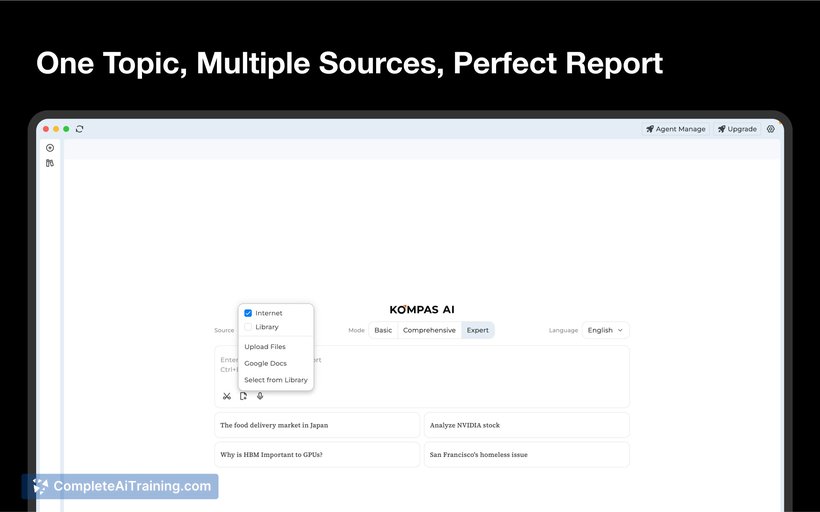820x512 pixels.
Task: Click the new report plus icon in sidebar
Action: [50, 148]
